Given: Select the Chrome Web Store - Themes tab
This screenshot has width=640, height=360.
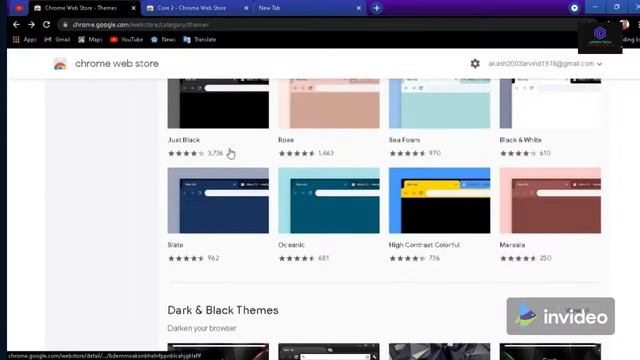Looking at the screenshot, I should point(84,8).
